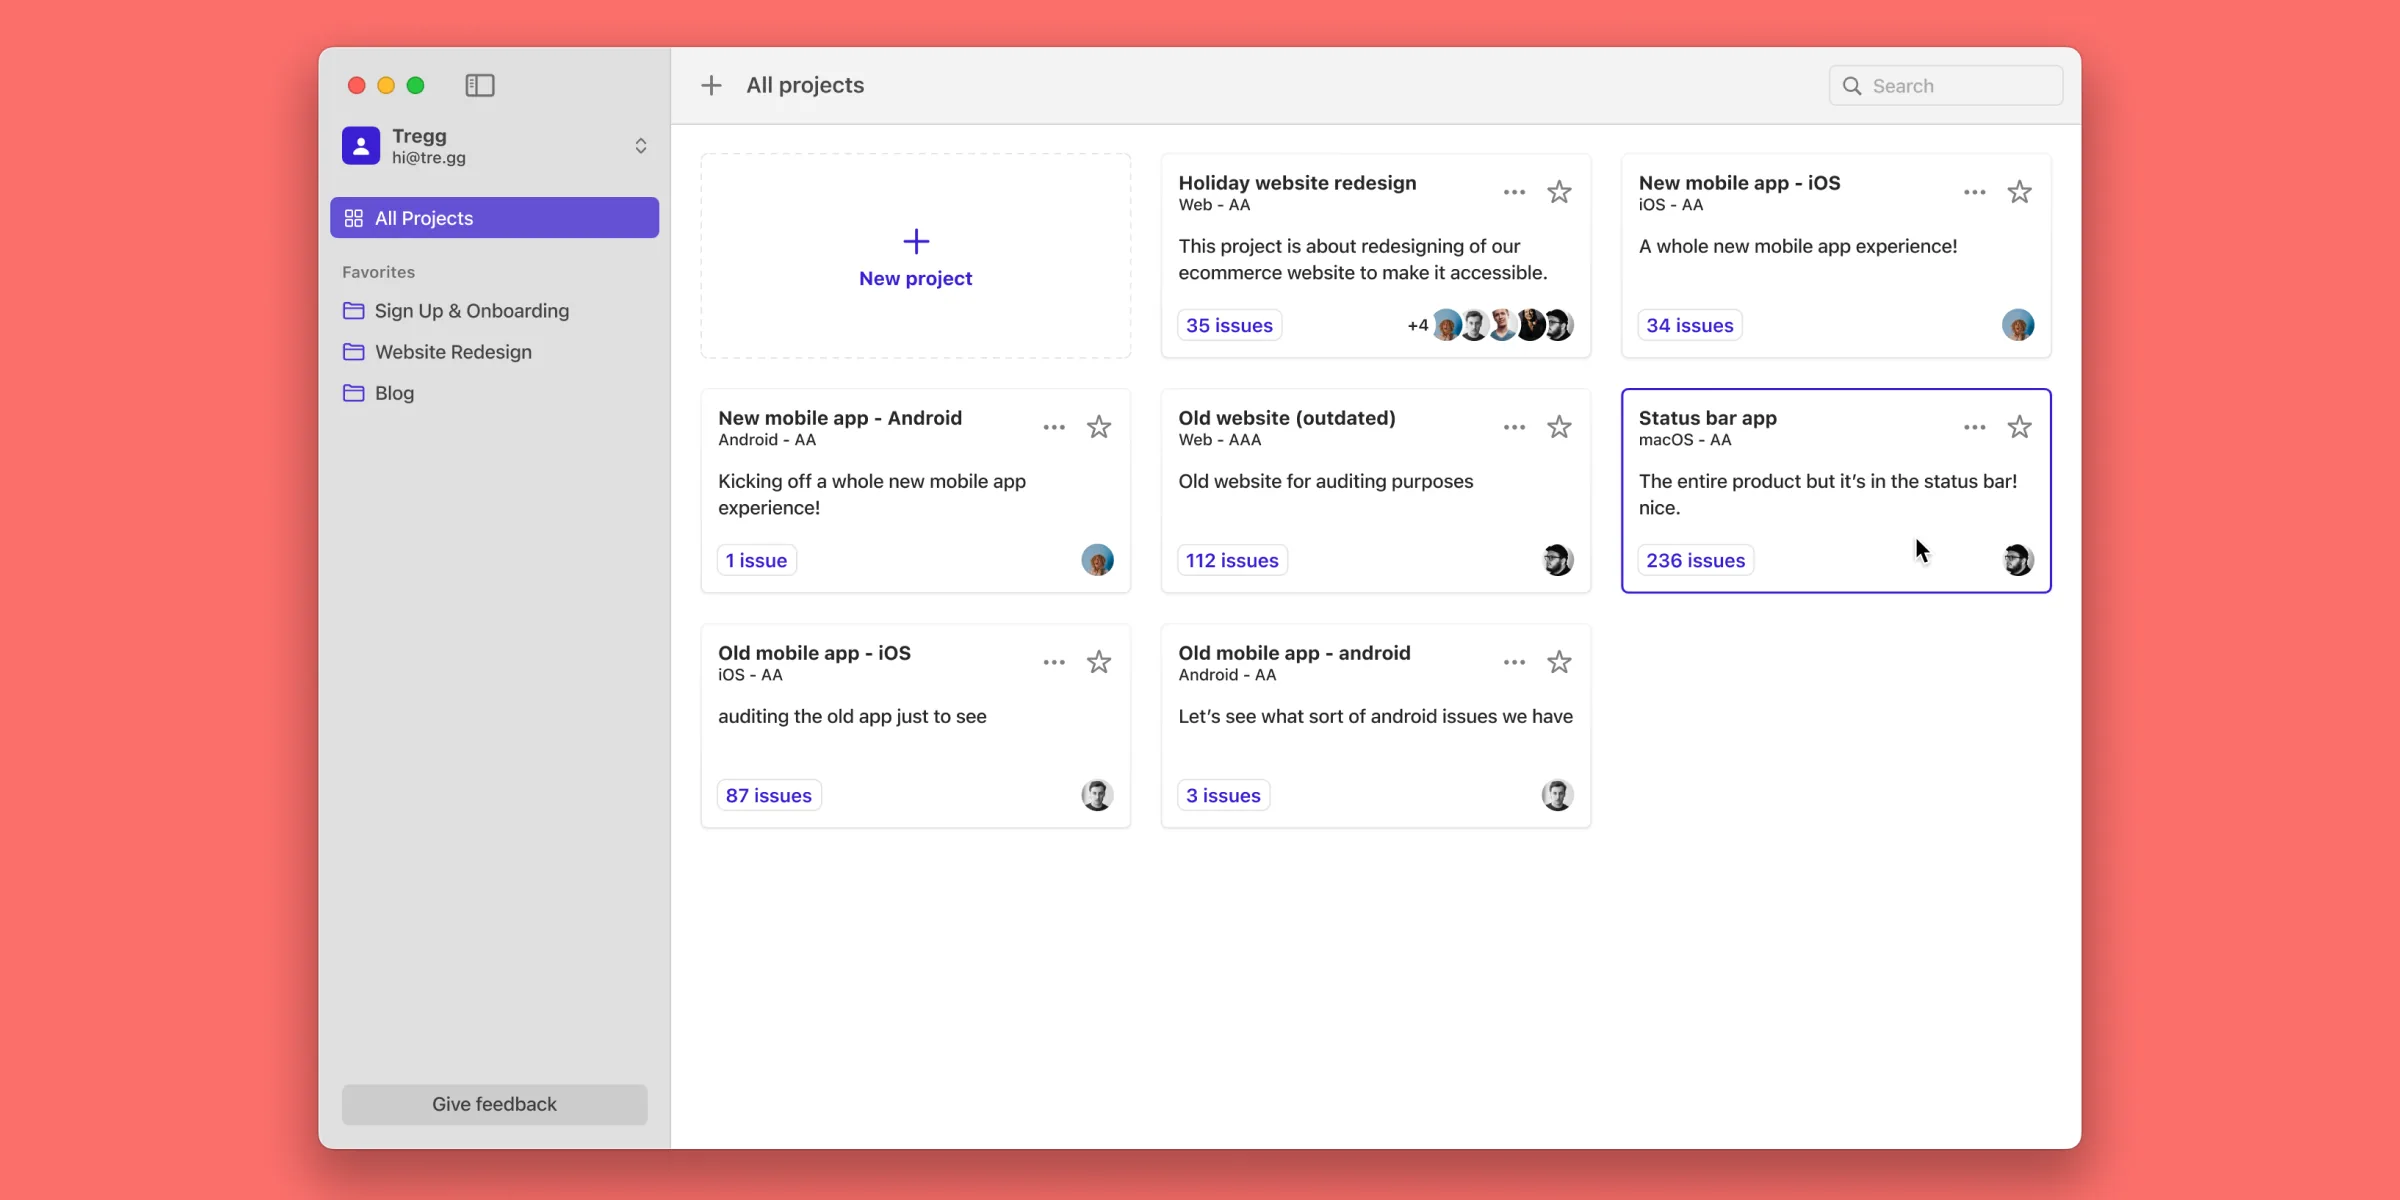Click the search magnifier icon

pos(1852,85)
